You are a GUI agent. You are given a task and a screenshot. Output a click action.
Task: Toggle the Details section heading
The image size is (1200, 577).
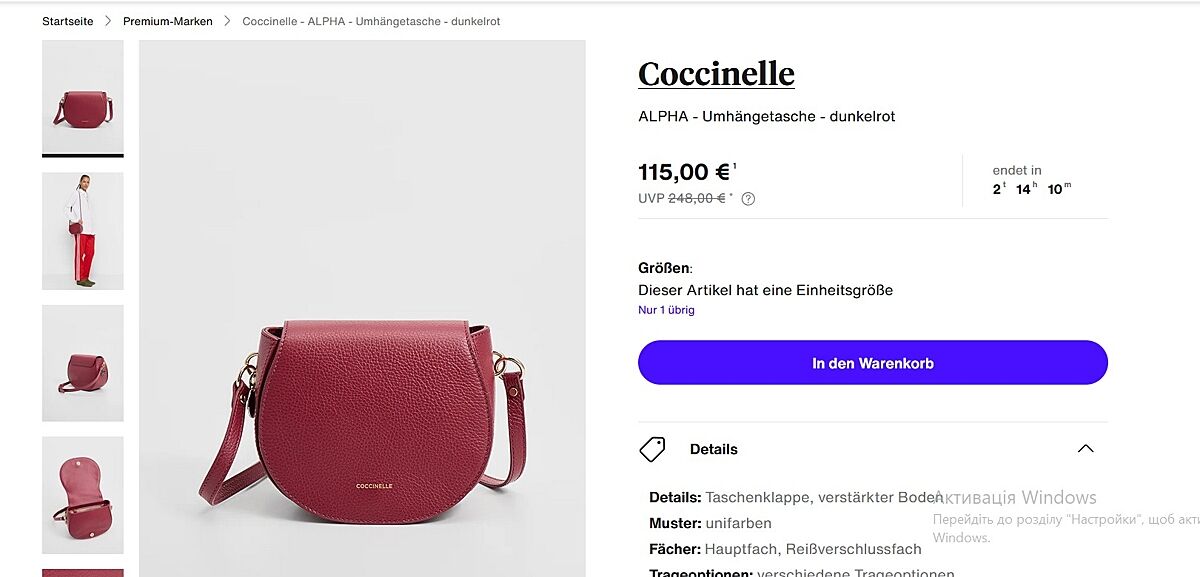(714, 449)
